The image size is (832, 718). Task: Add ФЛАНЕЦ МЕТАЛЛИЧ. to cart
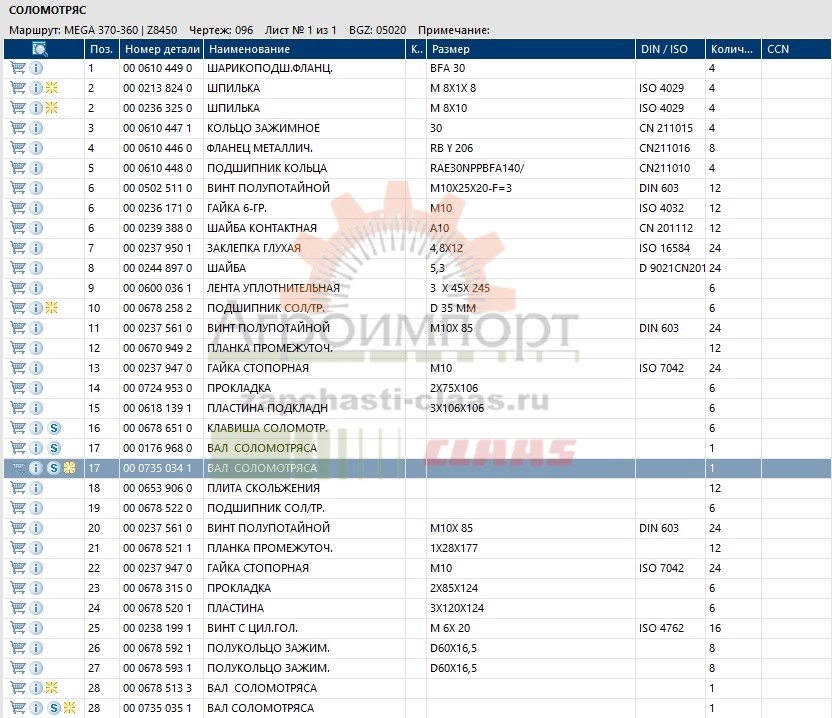tap(18, 148)
